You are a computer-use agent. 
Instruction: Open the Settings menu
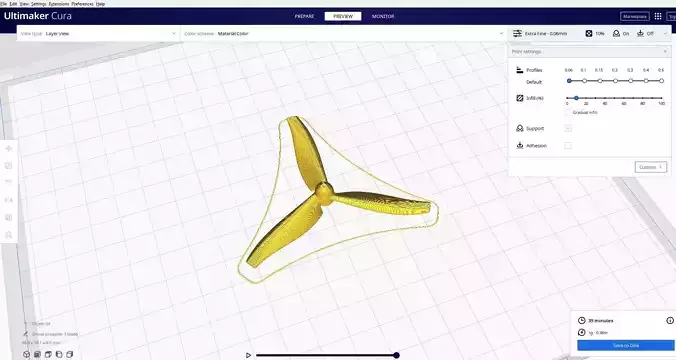(38, 3)
